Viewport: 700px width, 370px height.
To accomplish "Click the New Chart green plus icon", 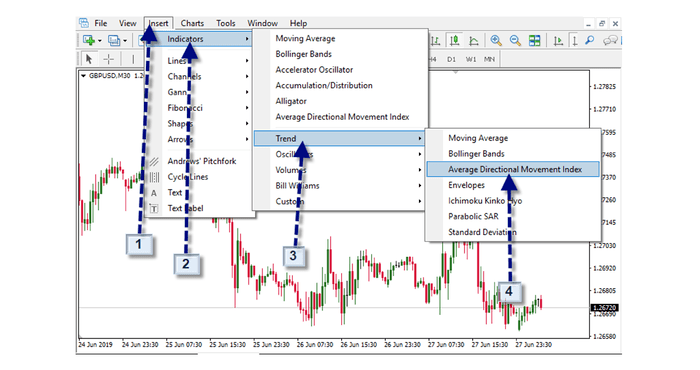I will 89,41.
